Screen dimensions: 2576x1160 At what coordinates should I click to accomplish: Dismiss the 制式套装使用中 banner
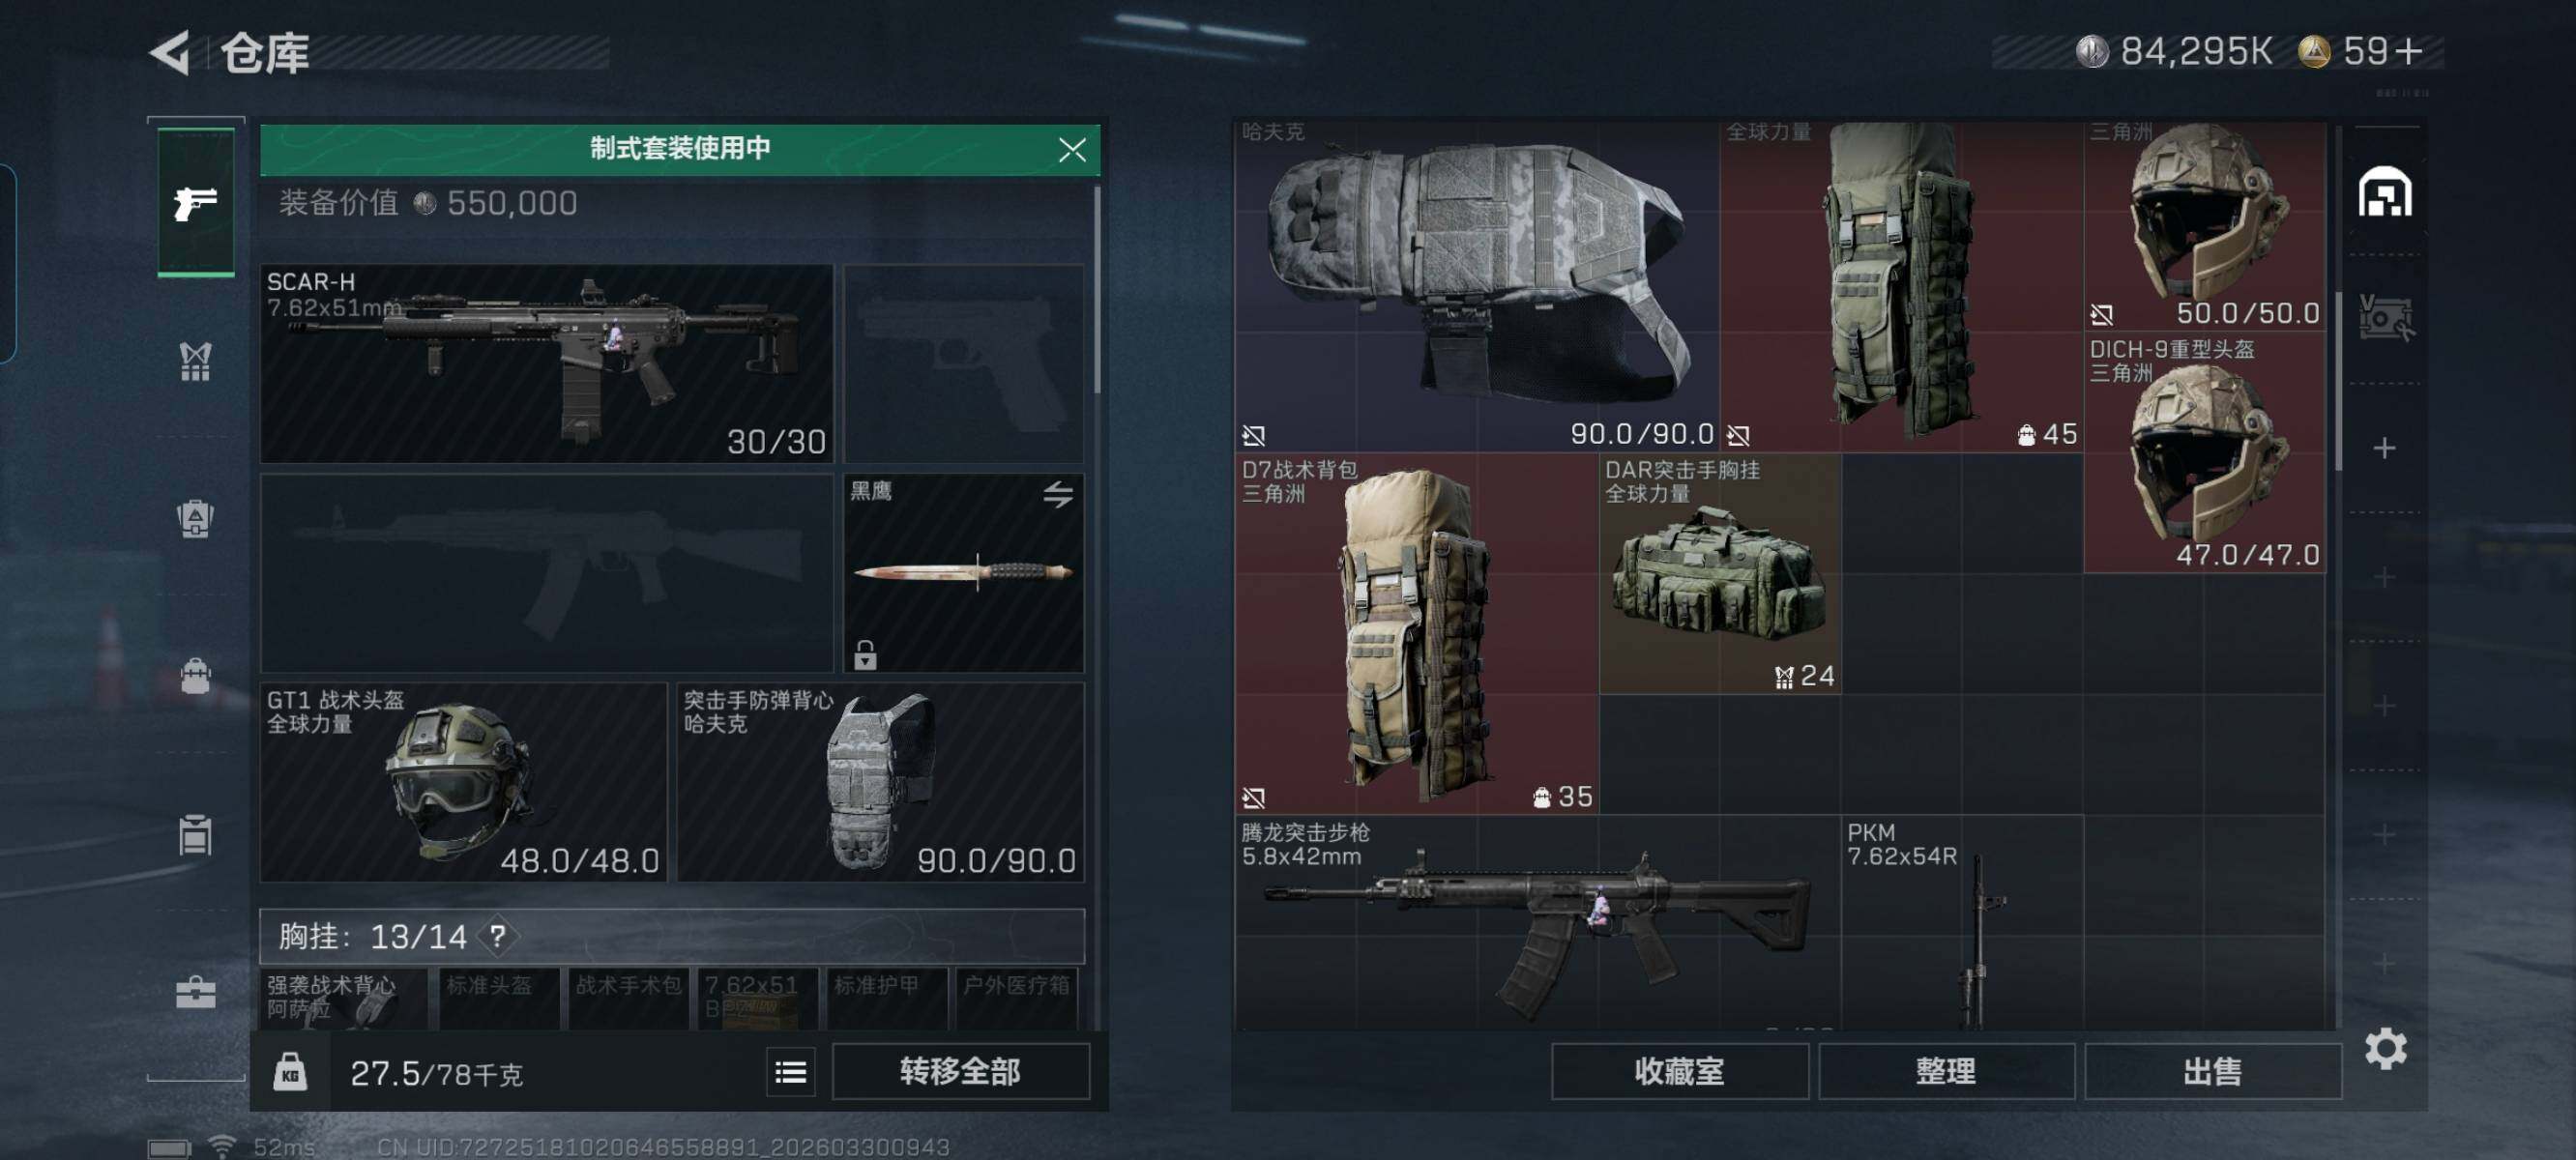[1072, 150]
